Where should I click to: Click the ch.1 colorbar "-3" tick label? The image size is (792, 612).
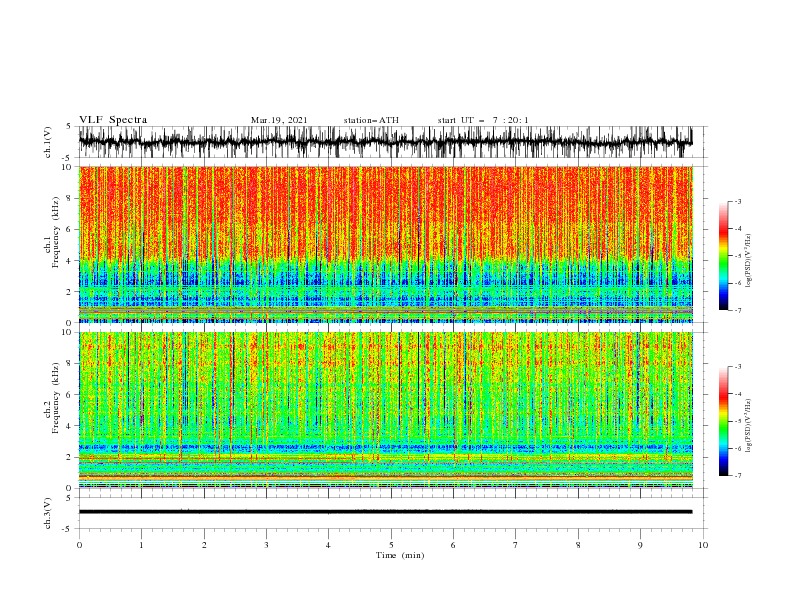(738, 201)
